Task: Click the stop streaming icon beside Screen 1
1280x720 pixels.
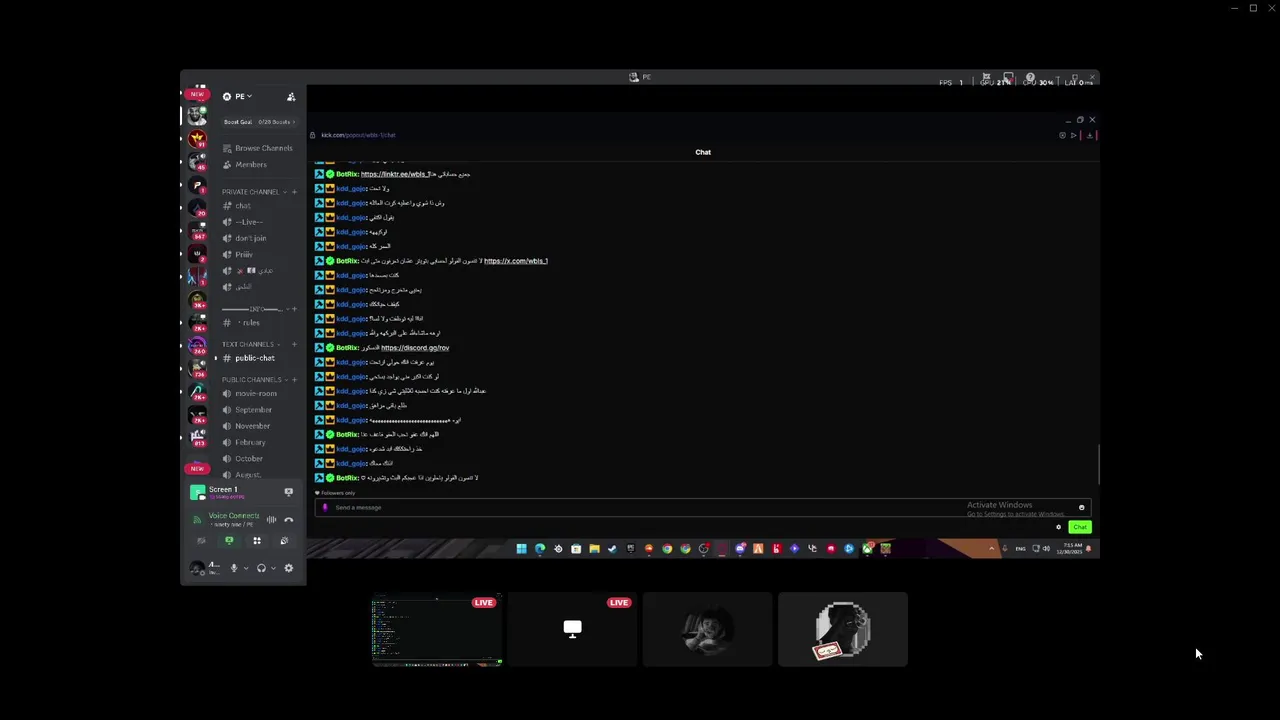Action: pos(289,492)
